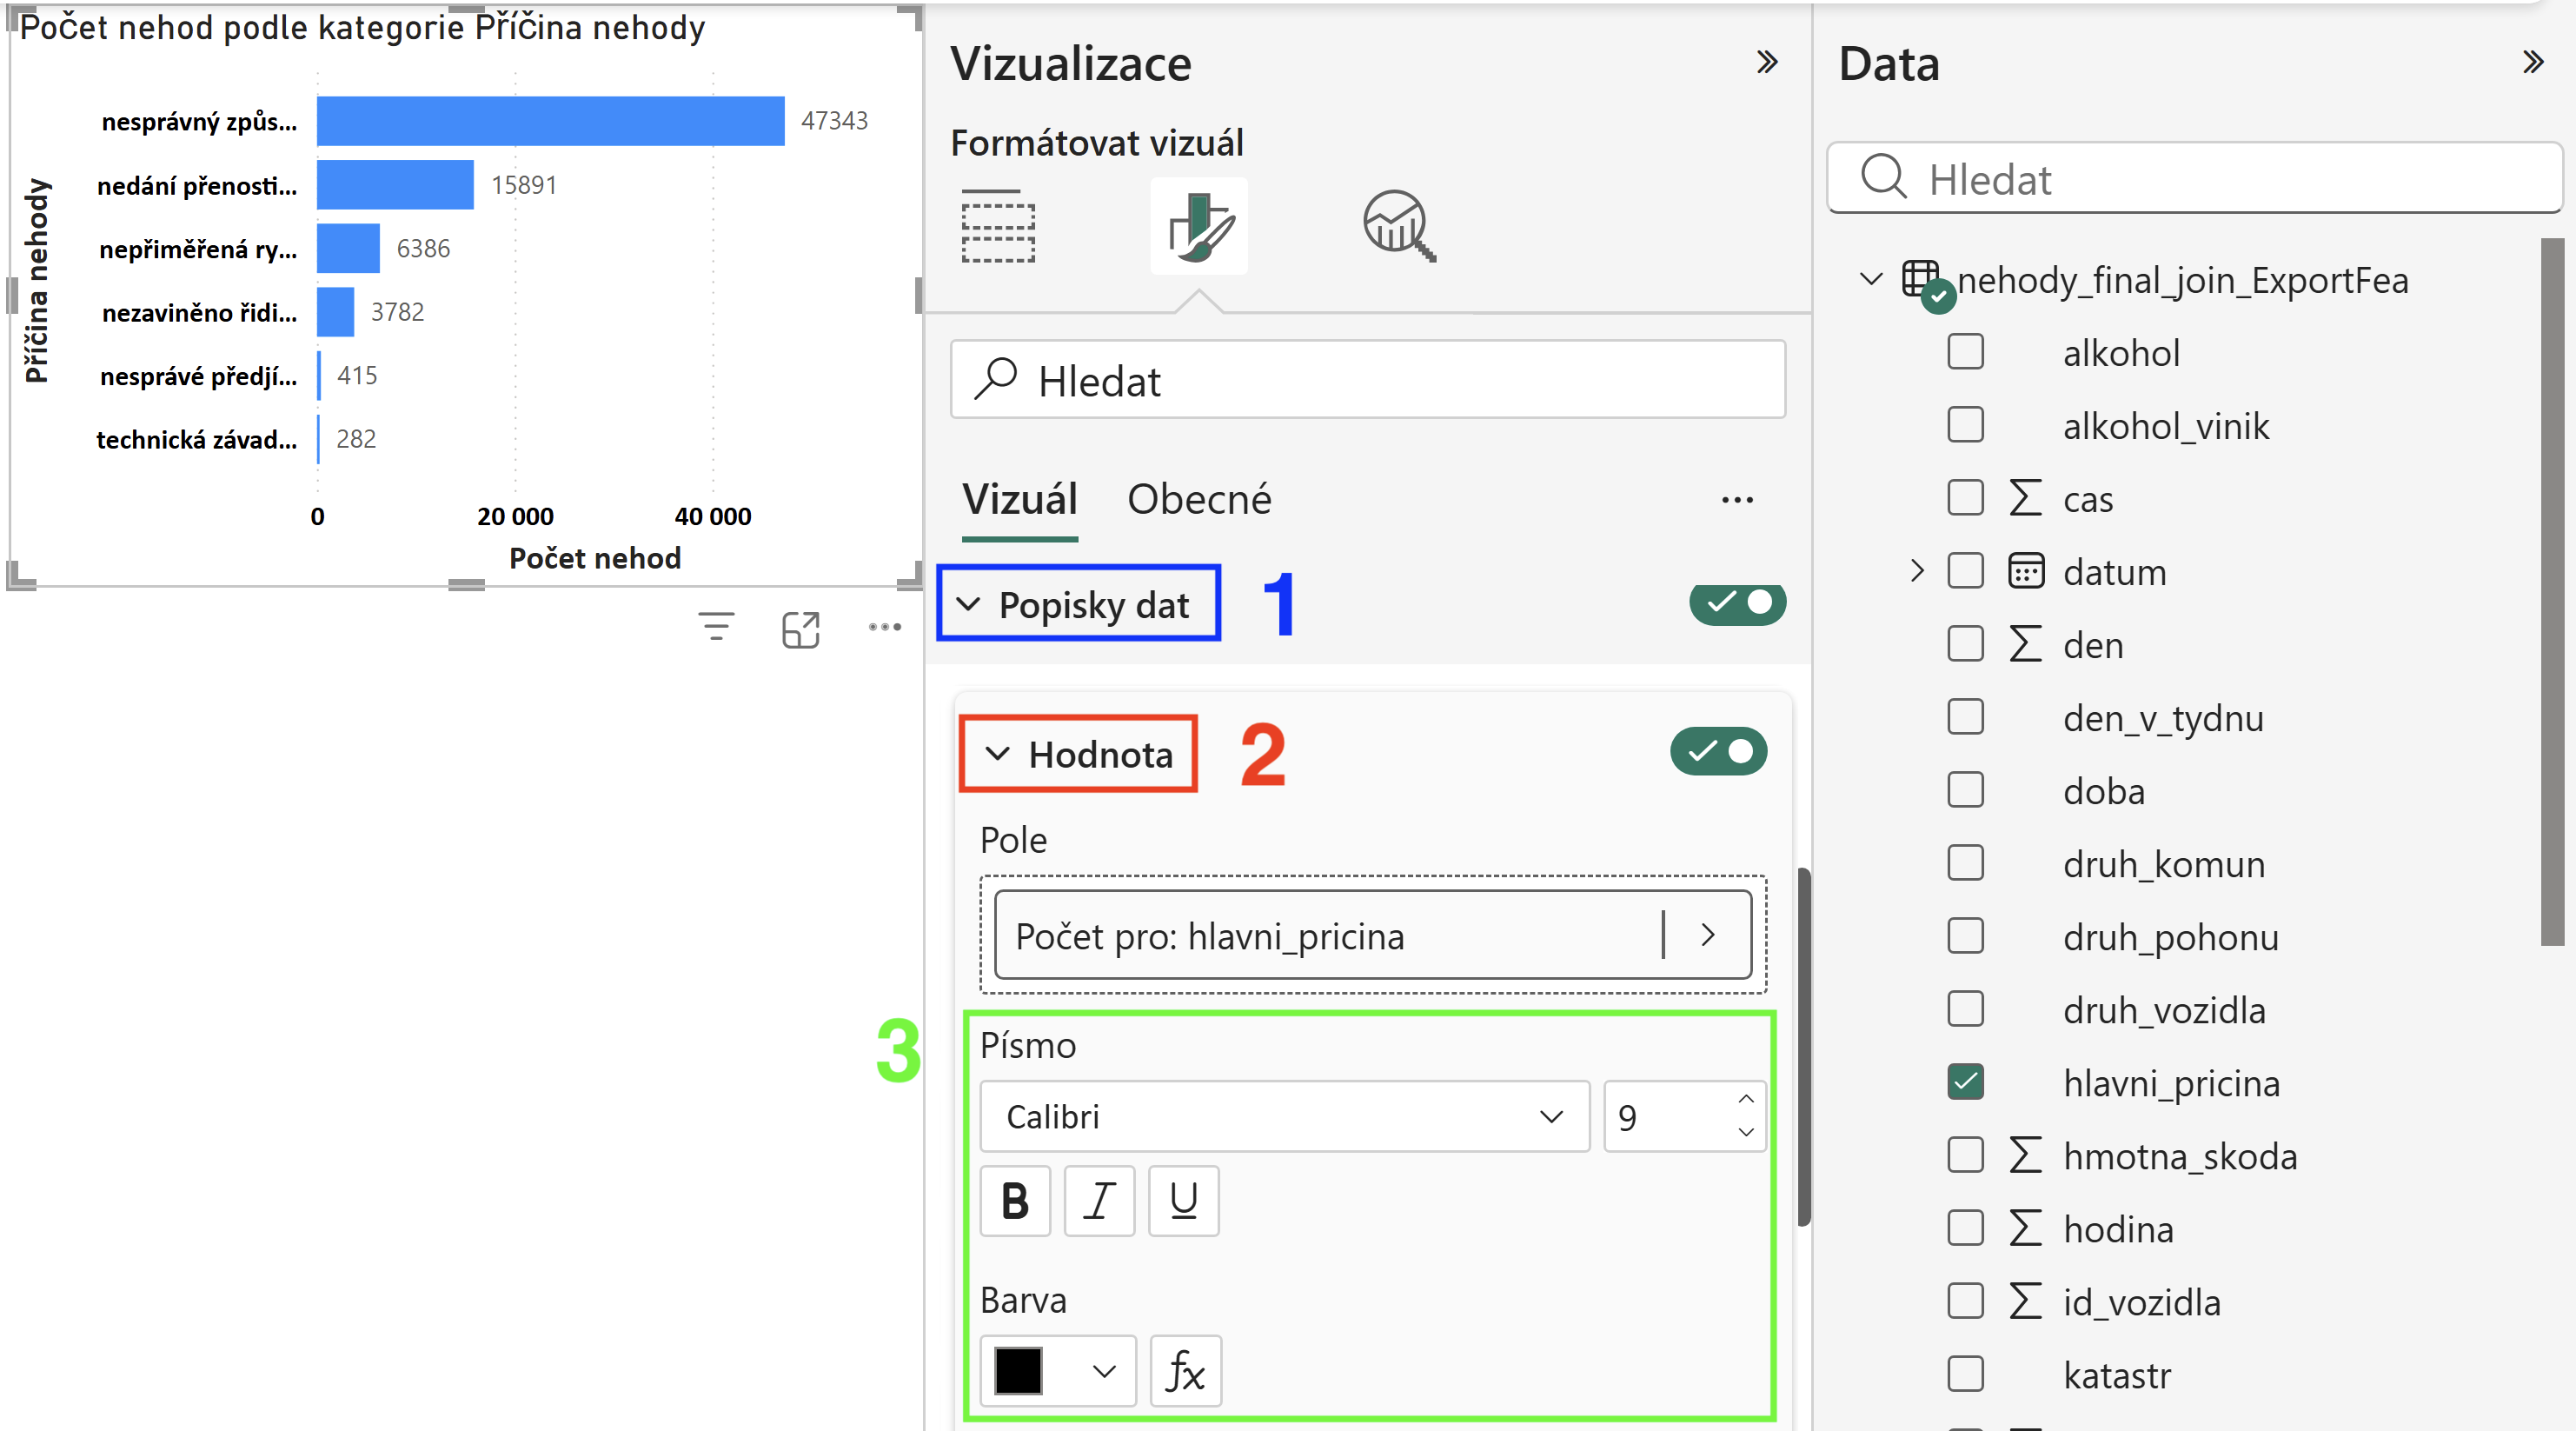
Task: Open the Barva color dropdown arrow
Action: pos(1104,1371)
